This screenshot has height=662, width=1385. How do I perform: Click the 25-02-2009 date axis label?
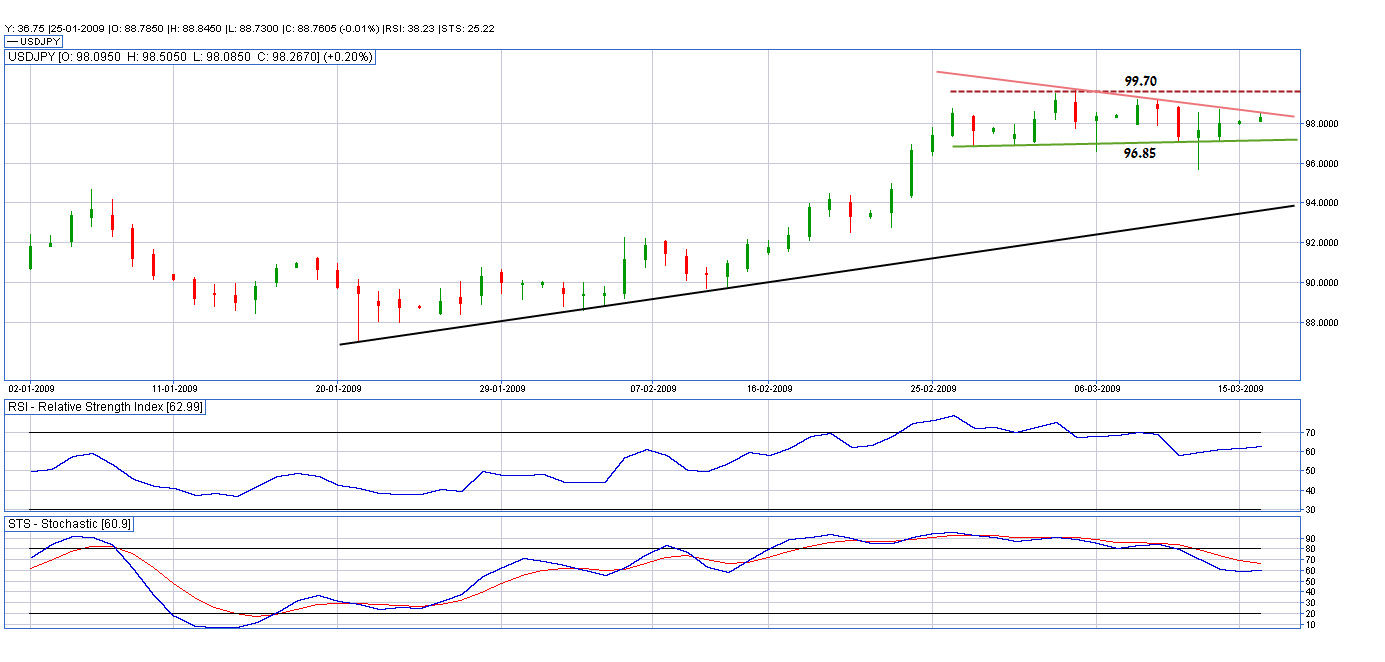(x=932, y=388)
